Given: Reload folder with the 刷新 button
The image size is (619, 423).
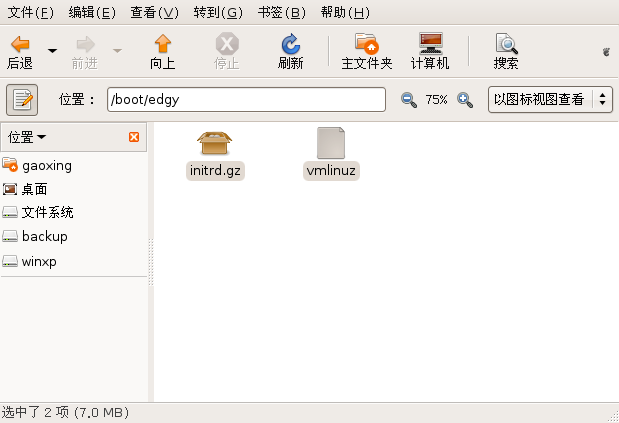Looking at the screenshot, I should [x=291, y=51].
